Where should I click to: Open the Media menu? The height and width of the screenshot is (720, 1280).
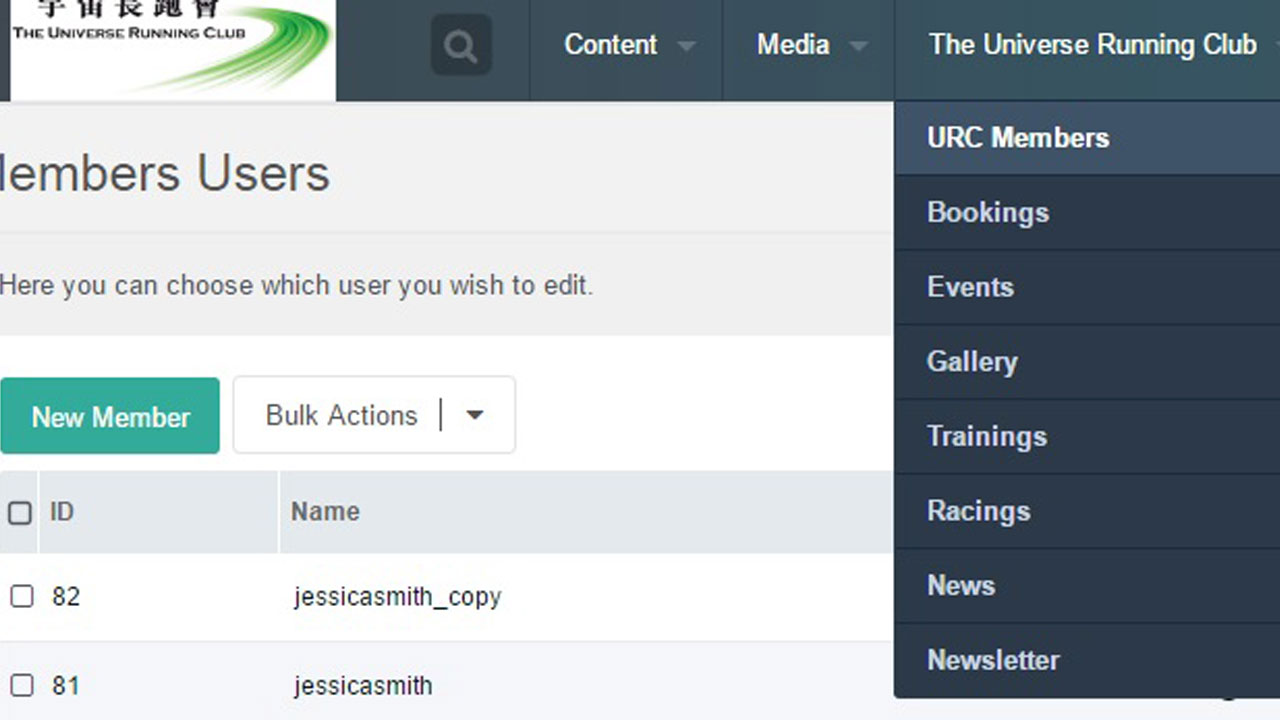tap(793, 45)
